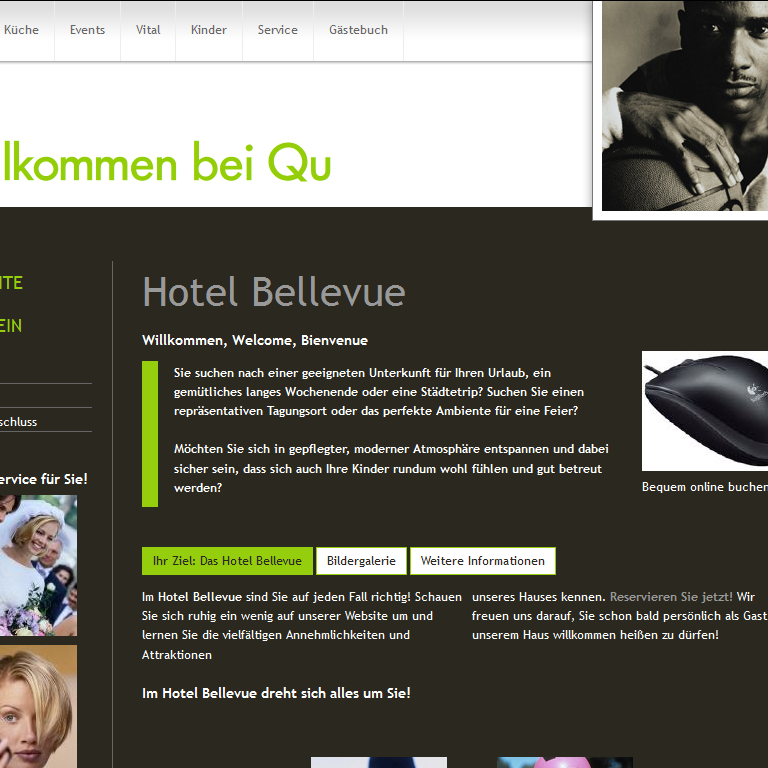Click the computer mouse image for online booking
This screenshot has width=768, height=768.
[705, 410]
